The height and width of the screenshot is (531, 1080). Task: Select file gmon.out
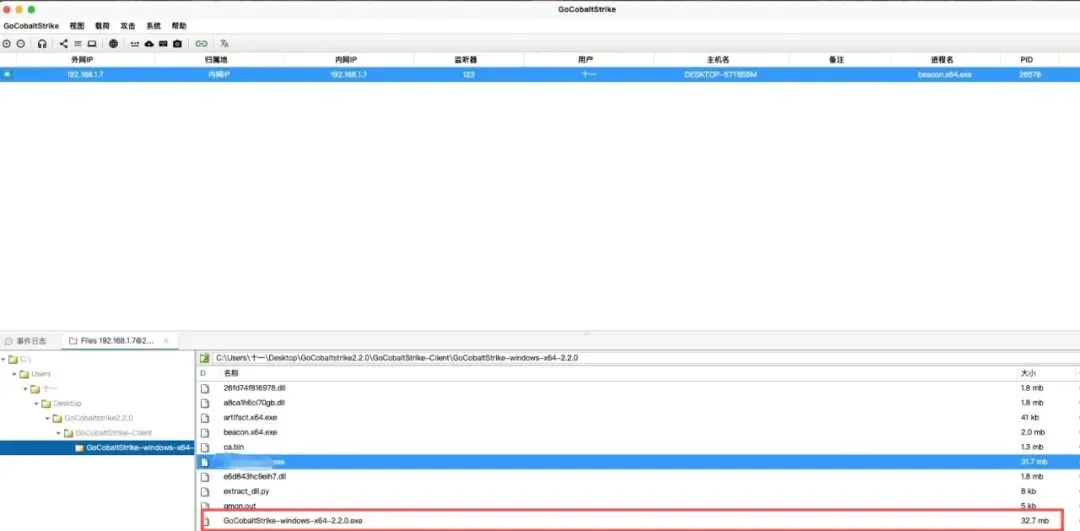pyautogui.click(x=240, y=506)
